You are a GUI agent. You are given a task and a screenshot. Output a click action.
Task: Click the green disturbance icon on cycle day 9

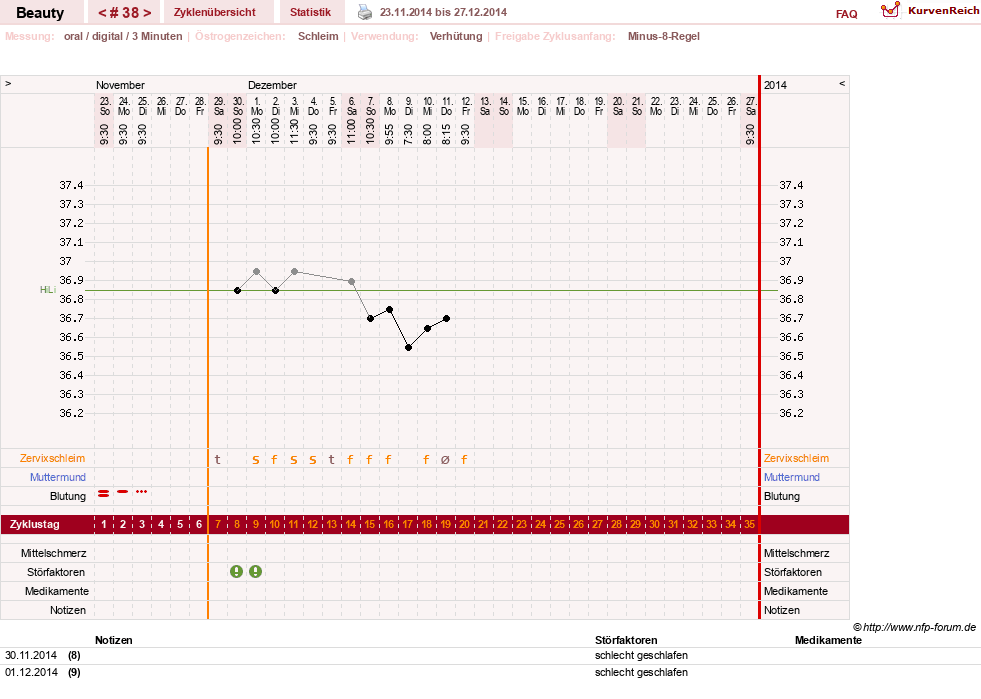[256, 571]
